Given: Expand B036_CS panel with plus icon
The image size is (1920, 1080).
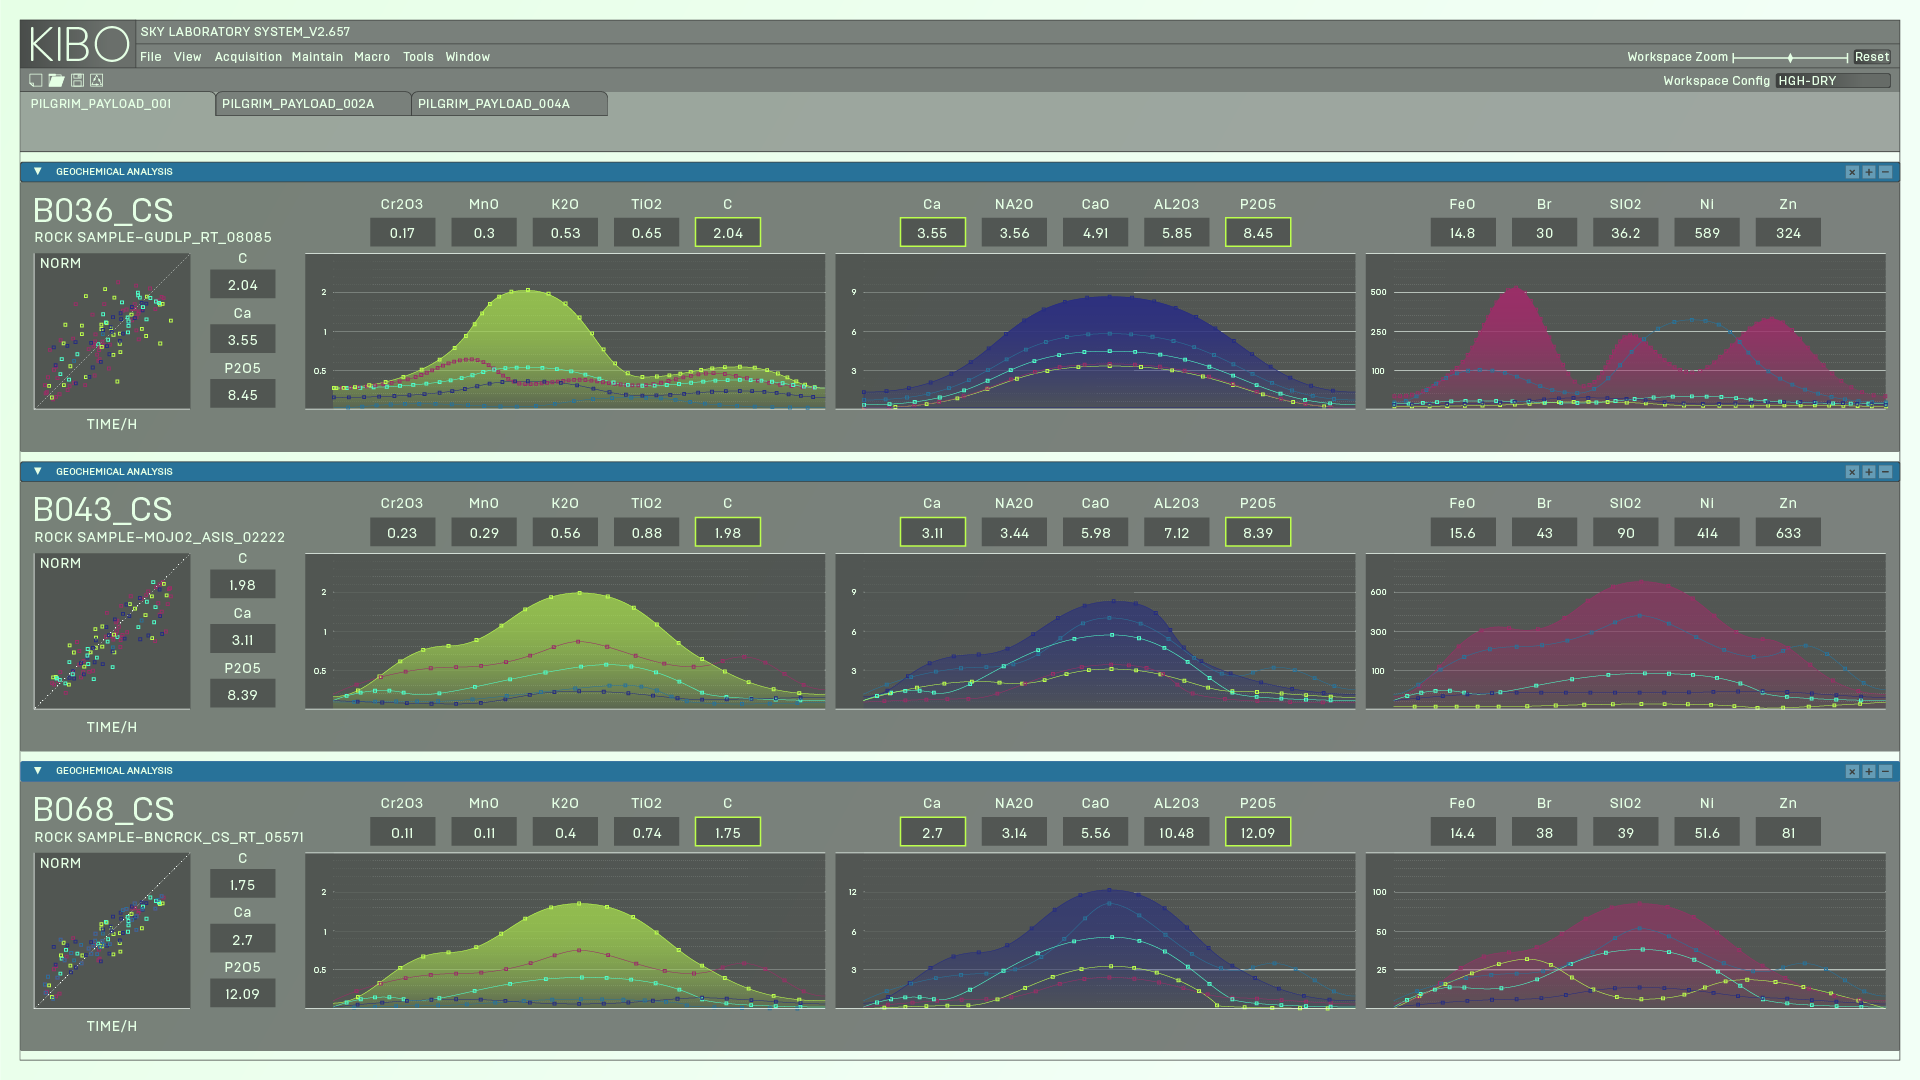Looking at the screenshot, I should click(x=1869, y=172).
